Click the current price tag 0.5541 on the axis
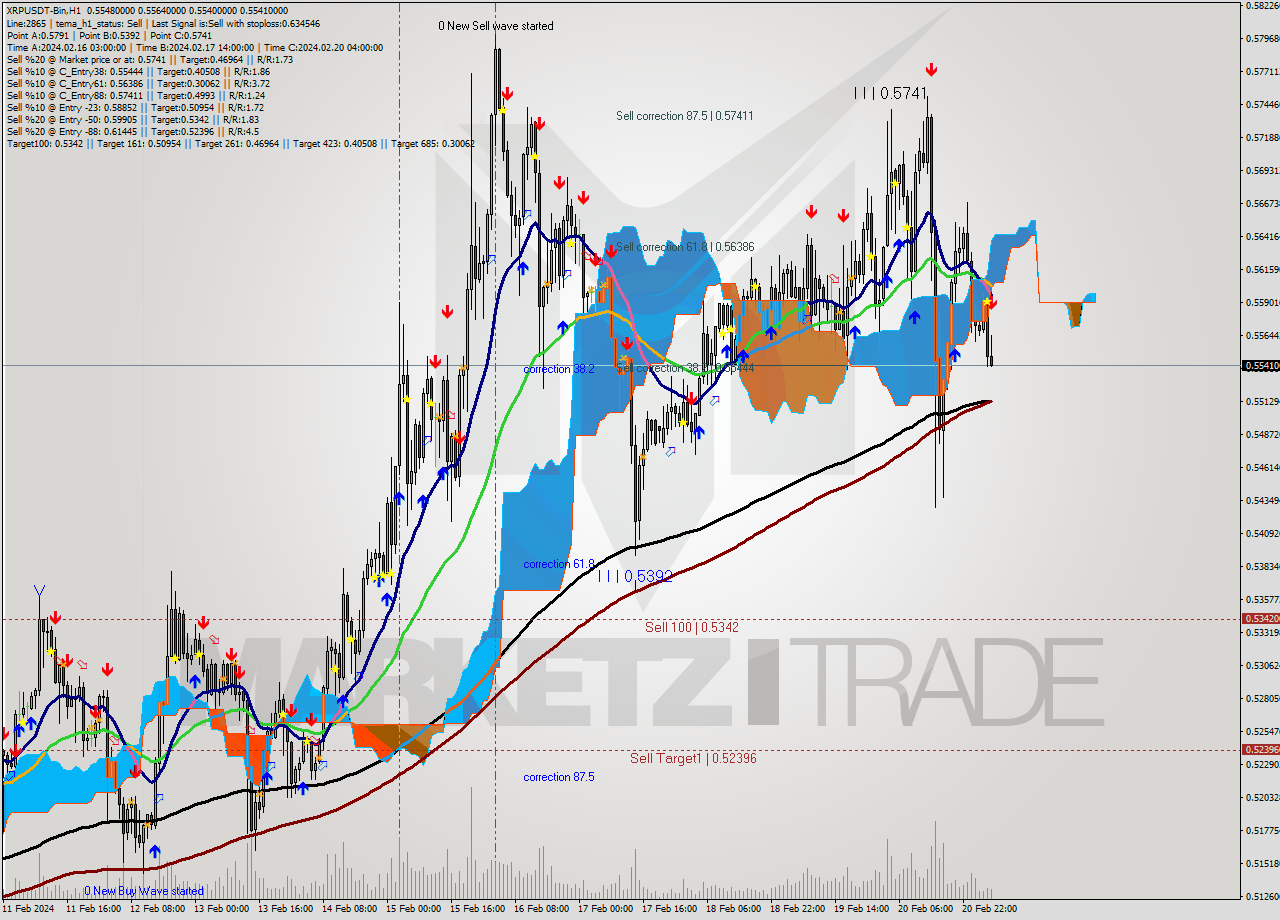1280x920 pixels. pos(1260,366)
